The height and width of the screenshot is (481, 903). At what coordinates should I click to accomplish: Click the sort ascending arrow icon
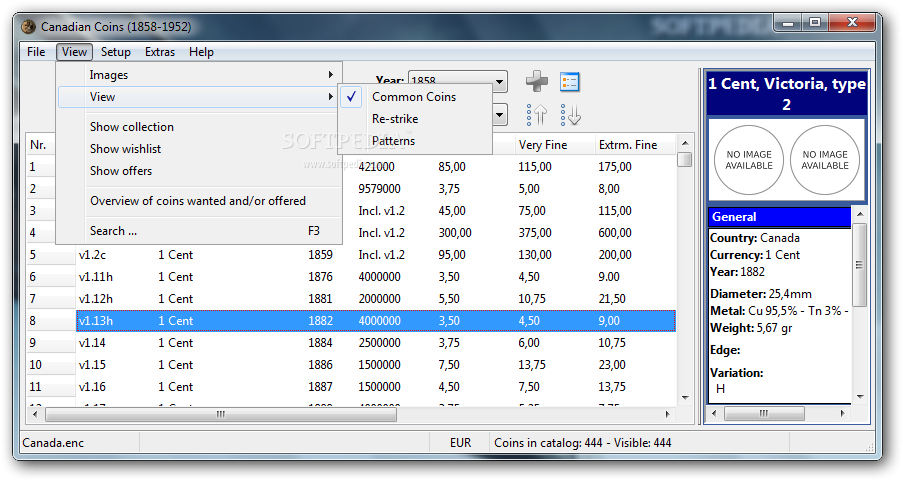point(537,115)
